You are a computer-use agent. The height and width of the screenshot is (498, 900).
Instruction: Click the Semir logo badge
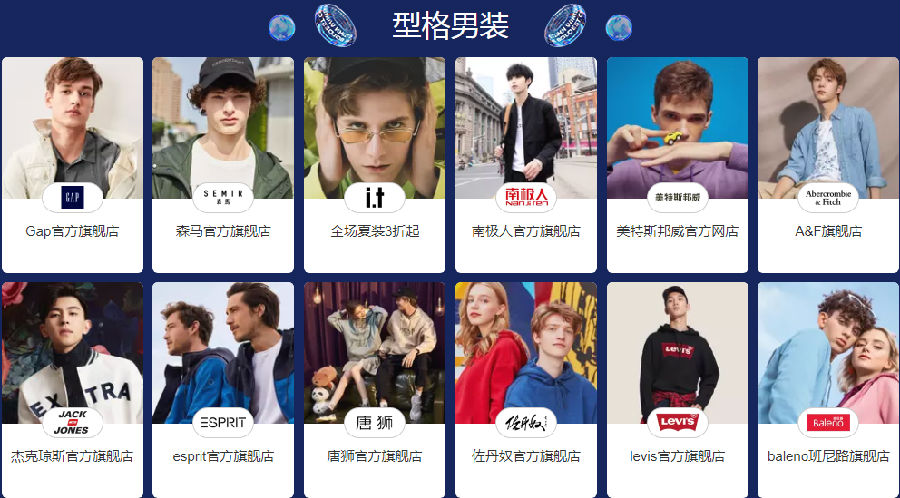223,197
